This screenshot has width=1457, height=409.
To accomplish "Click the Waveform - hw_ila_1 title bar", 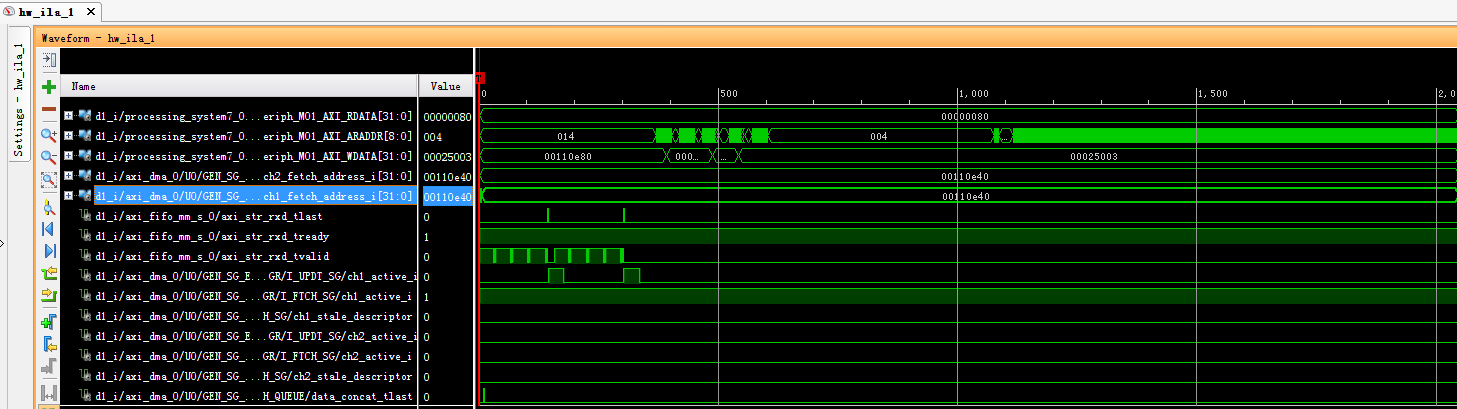I will pyautogui.click(x=745, y=37).
